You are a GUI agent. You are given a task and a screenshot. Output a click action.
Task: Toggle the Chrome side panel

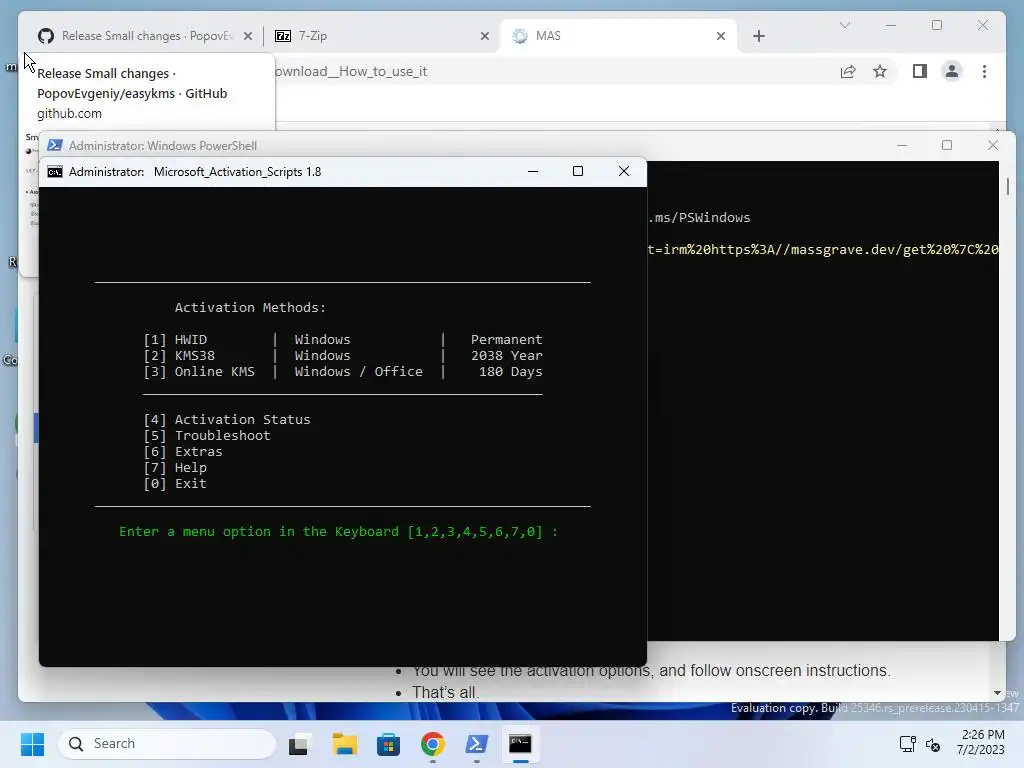coord(920,71)
